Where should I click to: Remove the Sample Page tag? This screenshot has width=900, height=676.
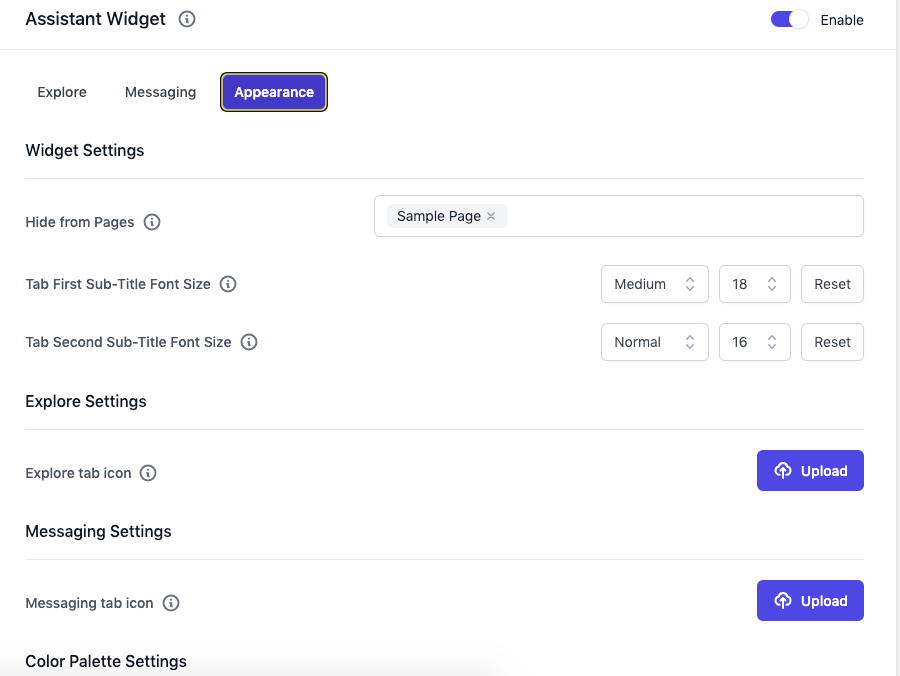(491, 216)
